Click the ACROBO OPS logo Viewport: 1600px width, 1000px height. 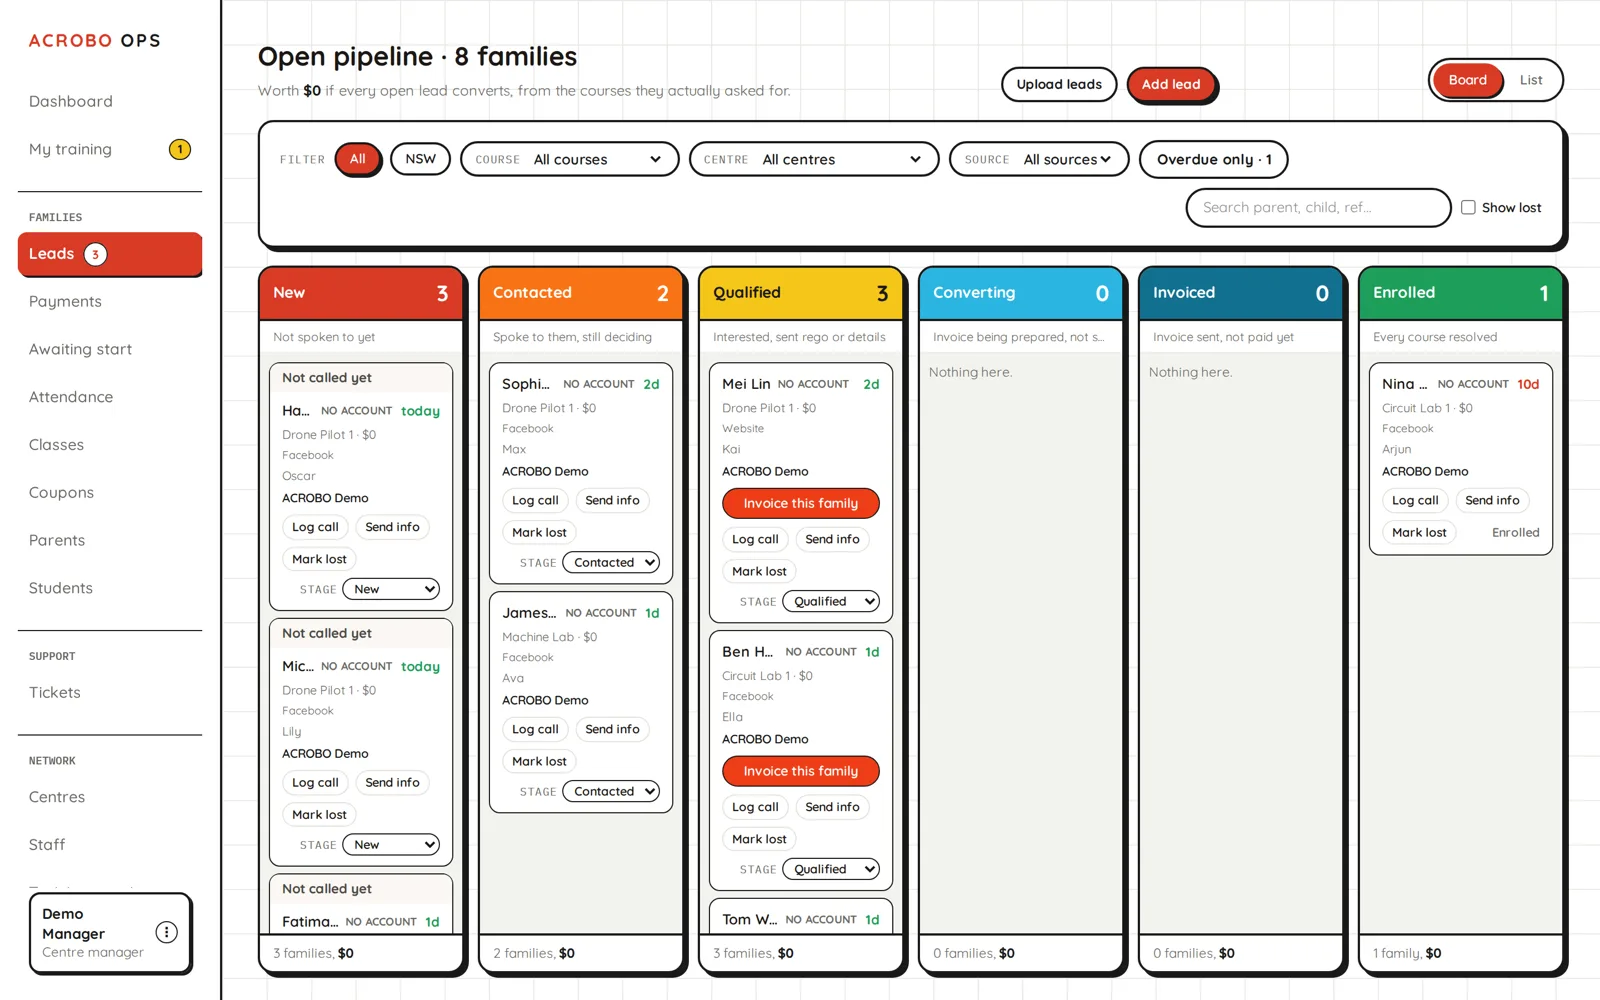(94, 41)
